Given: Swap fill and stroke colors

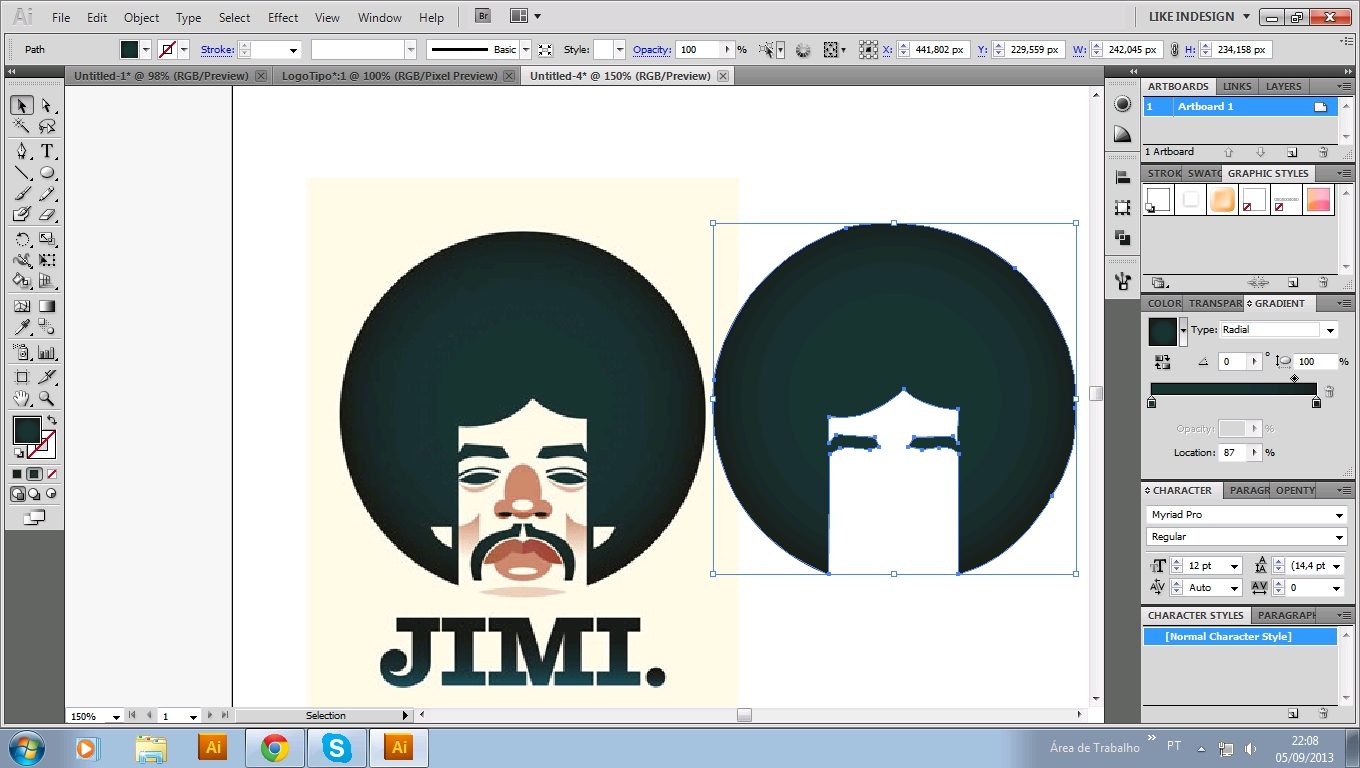Looking at the screenshot, I should point(52,419).
